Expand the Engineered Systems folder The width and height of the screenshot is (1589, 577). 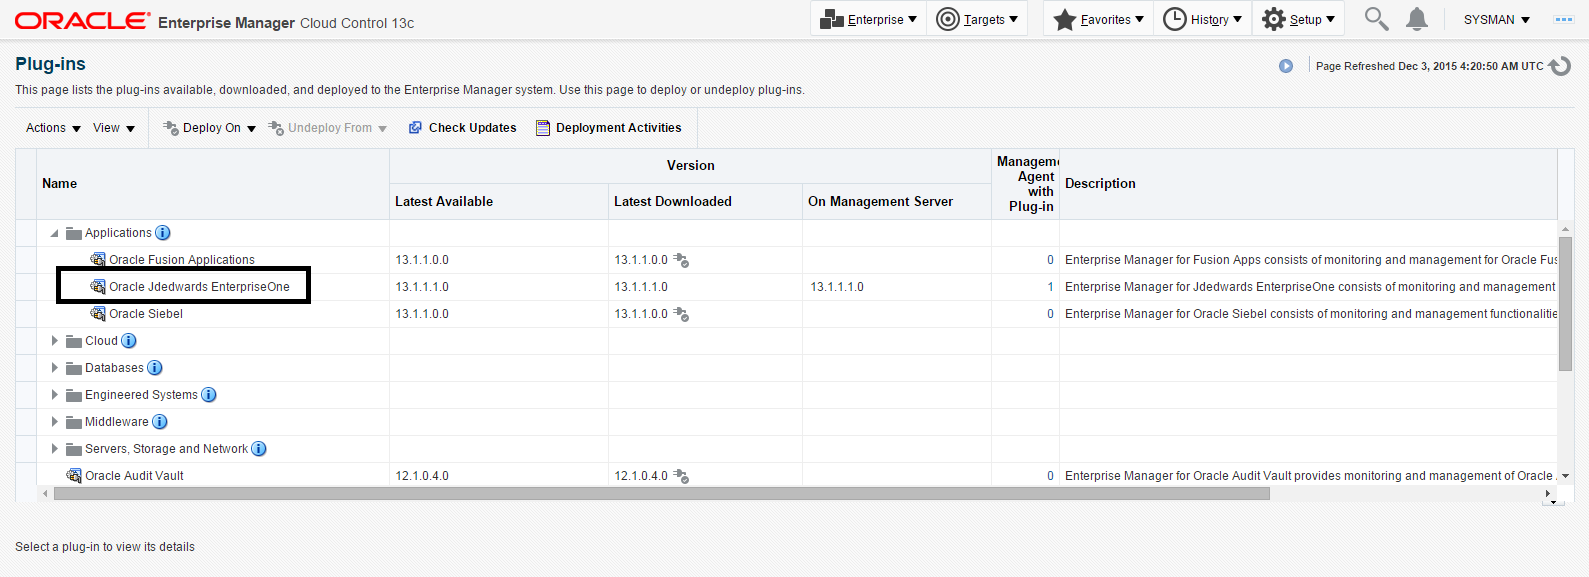pos(54,395)
